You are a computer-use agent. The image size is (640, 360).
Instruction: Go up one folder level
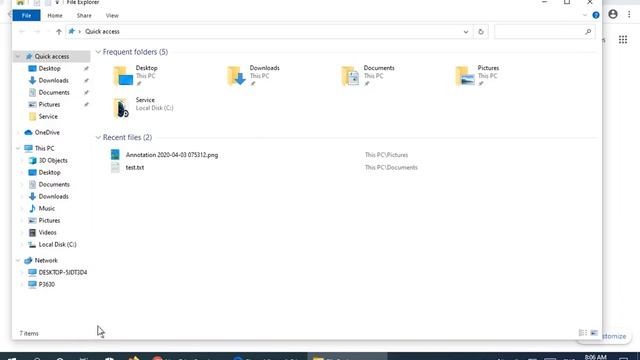point(59,31)
